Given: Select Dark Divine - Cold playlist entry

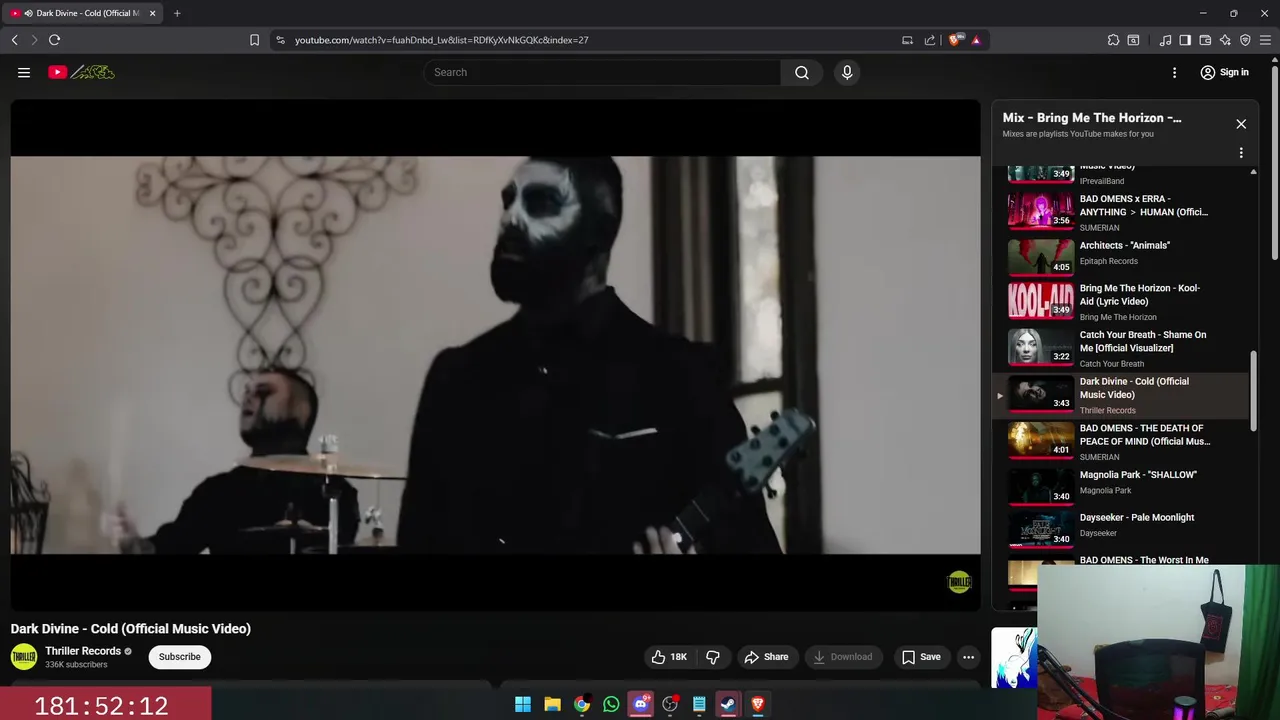Looking at the screenshot, I should coord(1121,395).
